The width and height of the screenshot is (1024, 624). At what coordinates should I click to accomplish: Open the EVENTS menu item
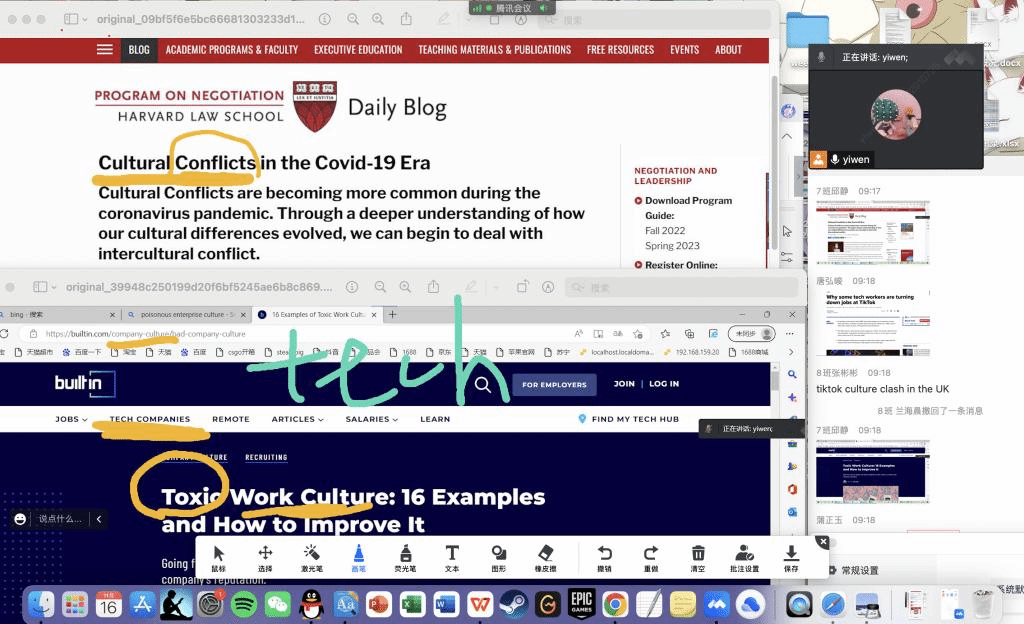click(684, 50)
